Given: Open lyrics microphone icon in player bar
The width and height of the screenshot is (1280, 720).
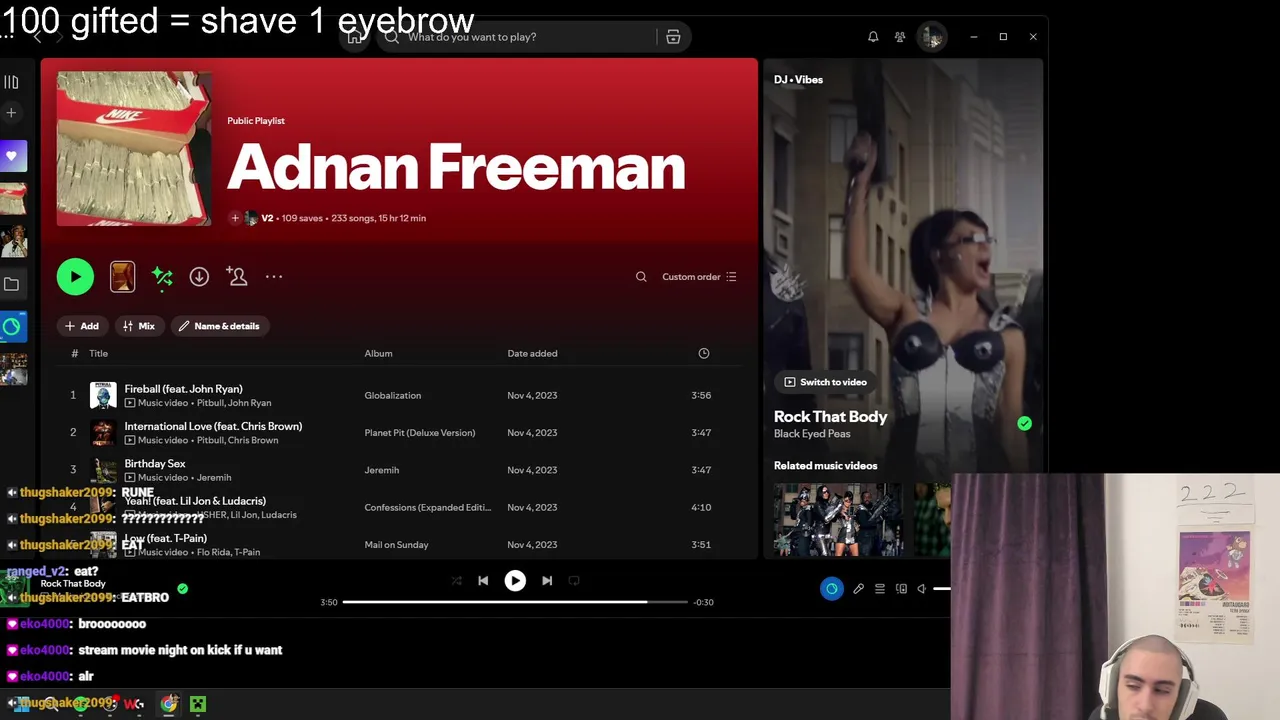Looking at the screenshot, I should 858,589.
